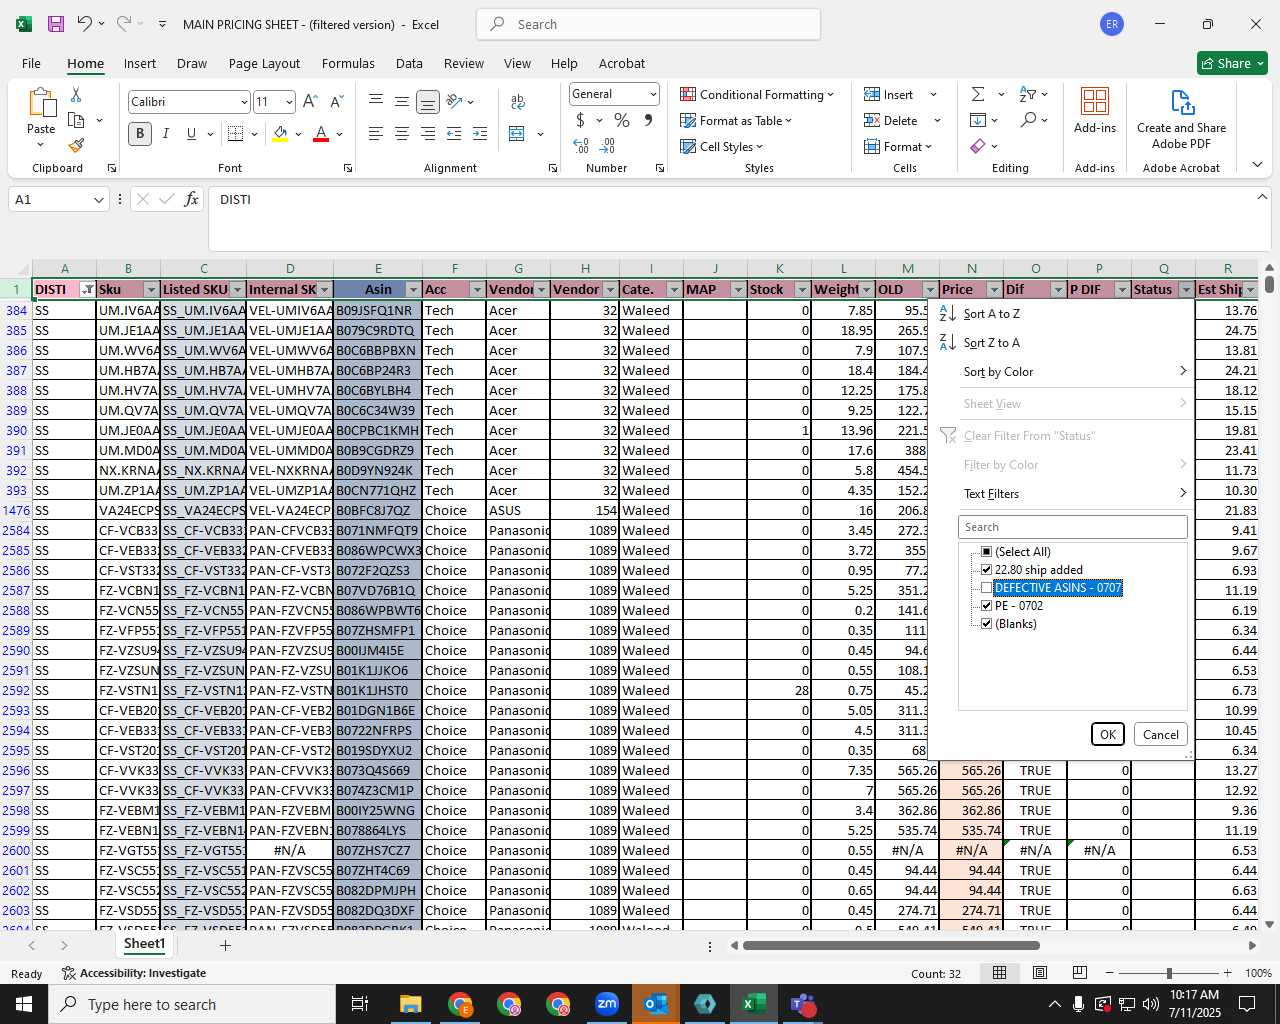
Task: Switch to Page Layout view
Action: 1040,973
